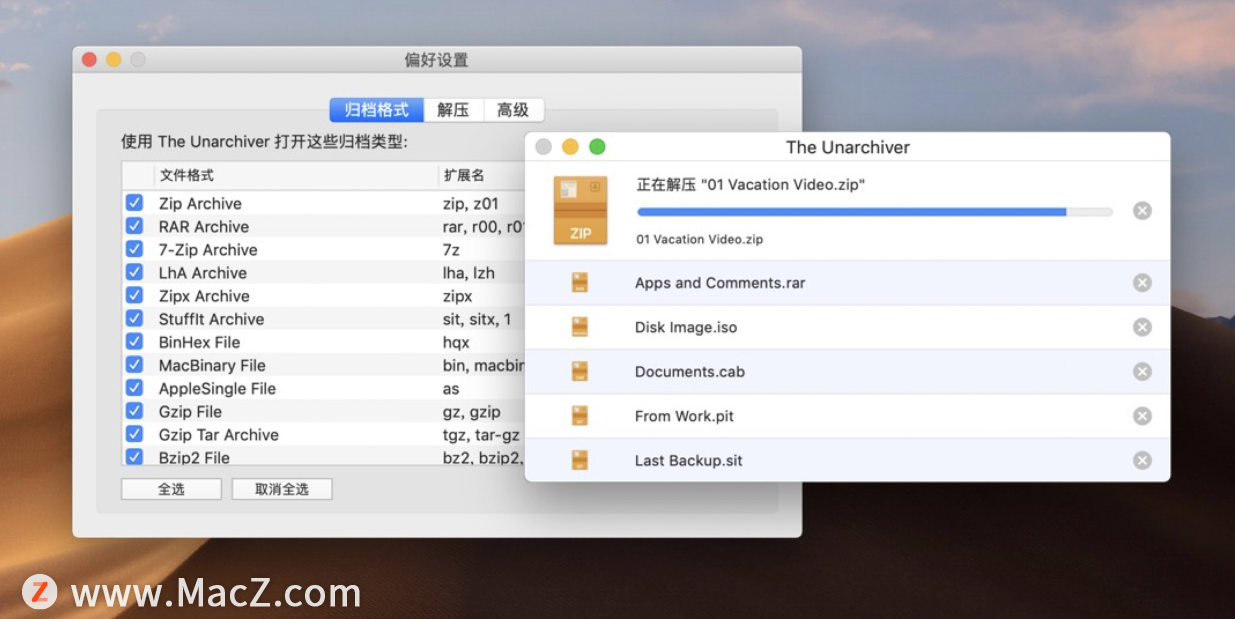Viewport: 1235px width, 619px height.
Task: Remove From Work.pit from the queue
Action: pyautogui.click(x=1142, y=416)
